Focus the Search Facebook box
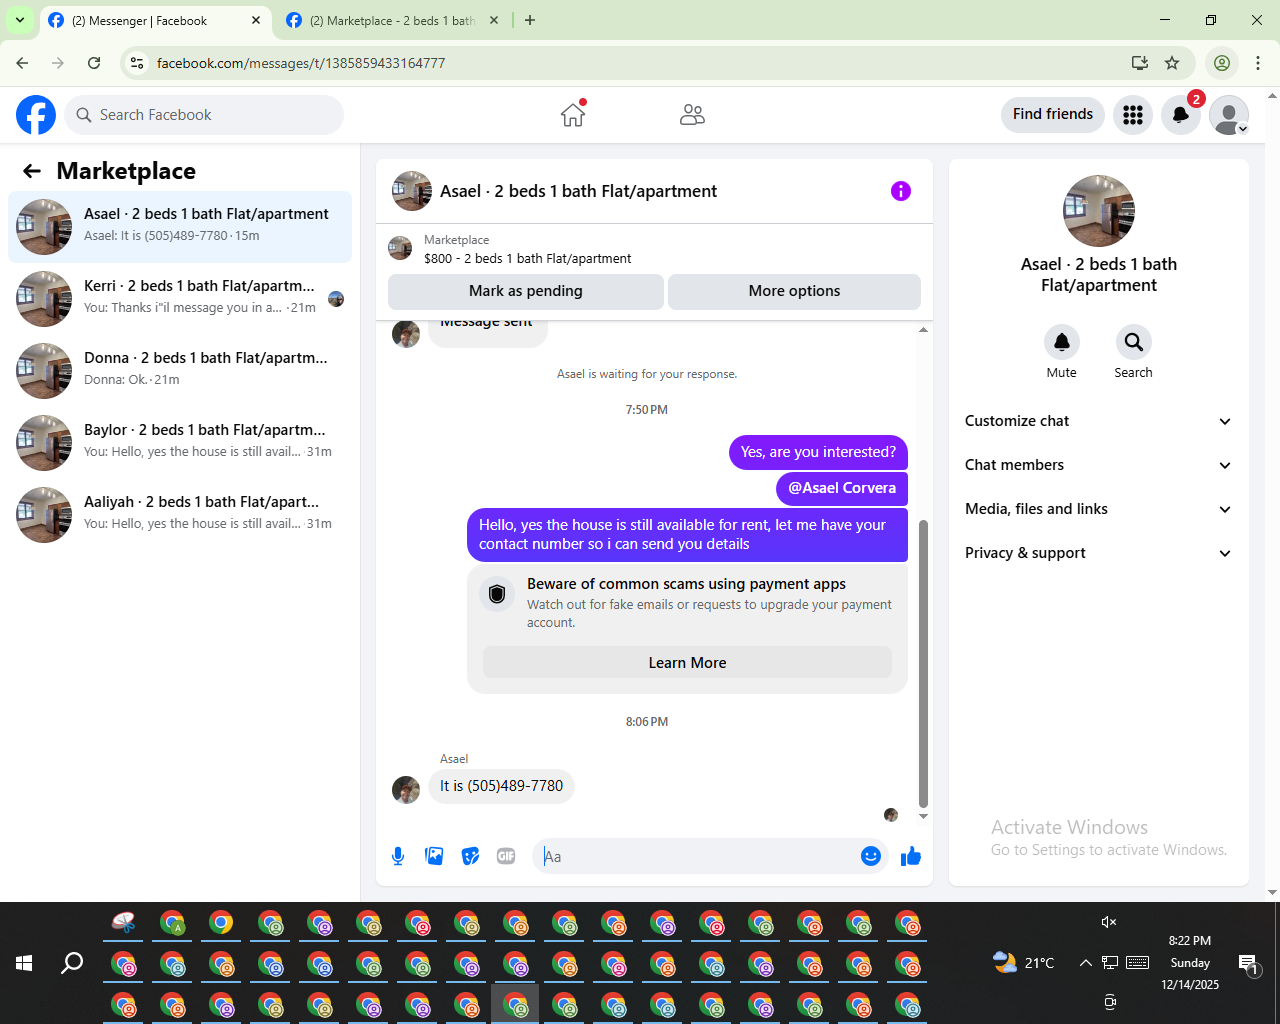The image size is (1280, 1024). (204, 115)
